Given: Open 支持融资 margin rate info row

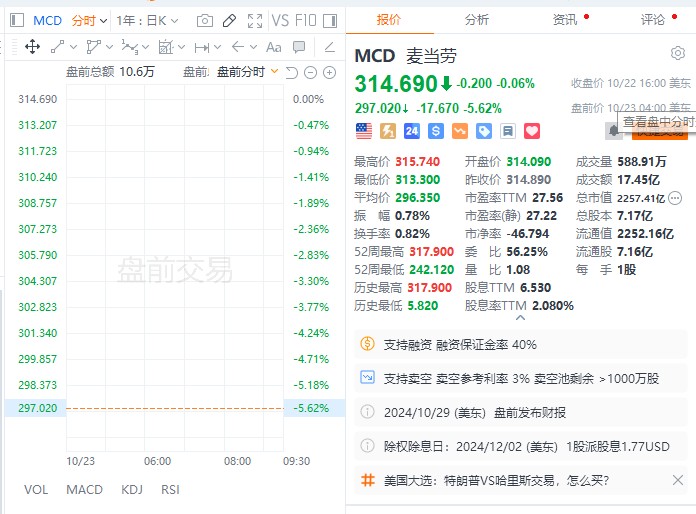Looking at the screenshot, I should coord(521,344).
